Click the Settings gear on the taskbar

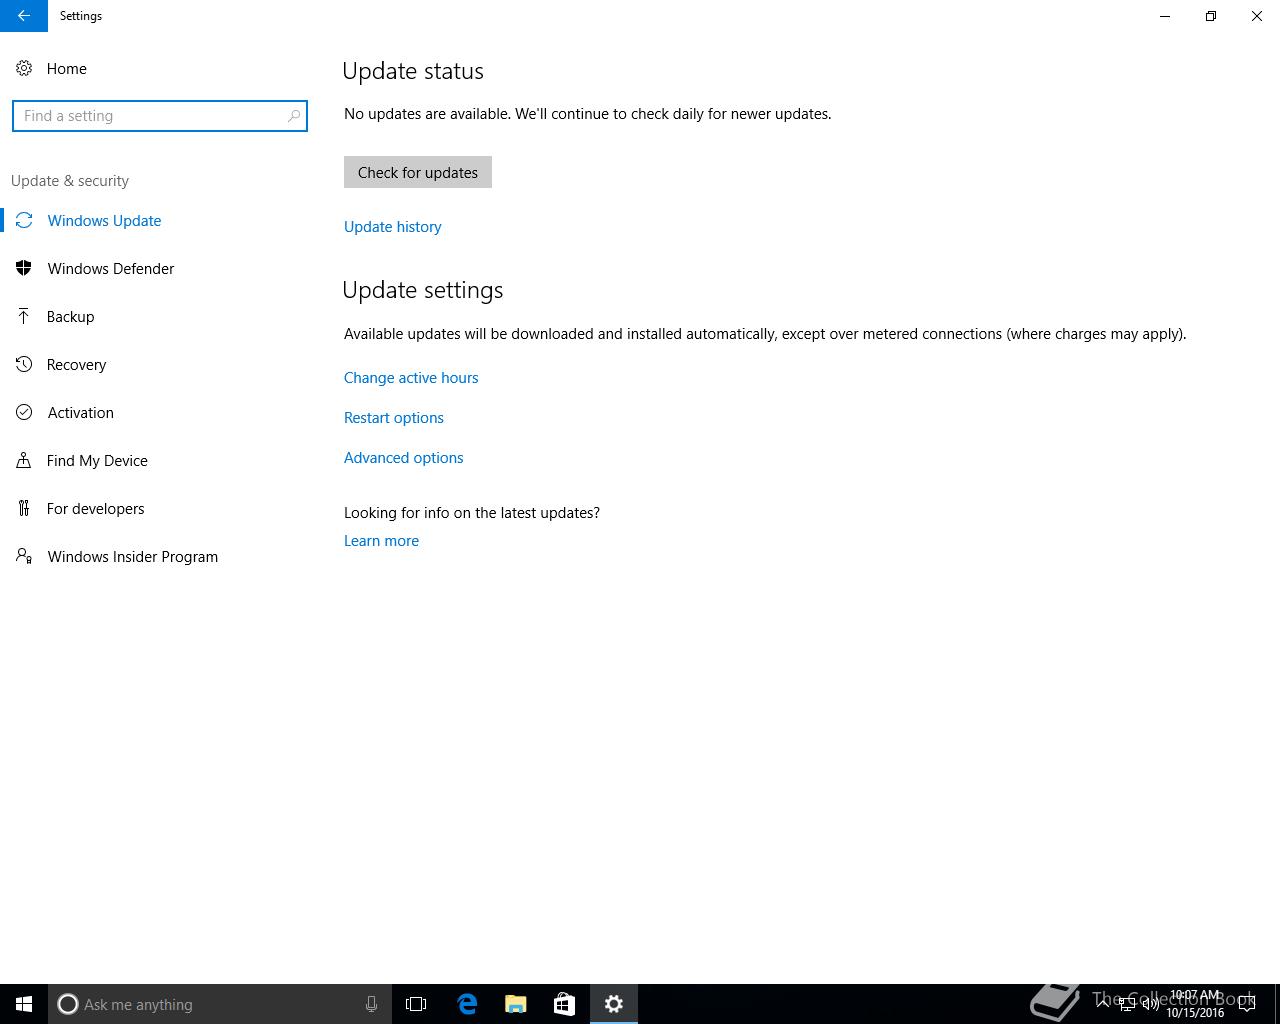tap(614, 1004)
